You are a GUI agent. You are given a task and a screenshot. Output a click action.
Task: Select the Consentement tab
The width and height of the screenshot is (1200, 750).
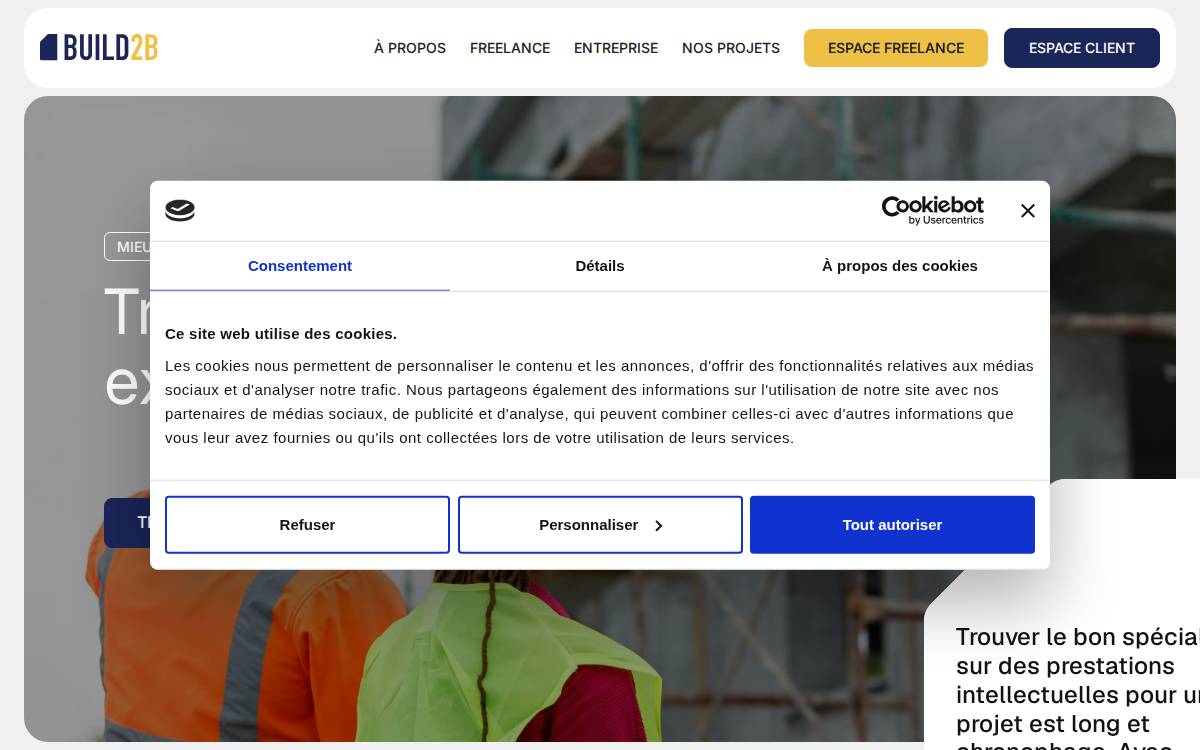pyautogui.click(x=300, y=266)
